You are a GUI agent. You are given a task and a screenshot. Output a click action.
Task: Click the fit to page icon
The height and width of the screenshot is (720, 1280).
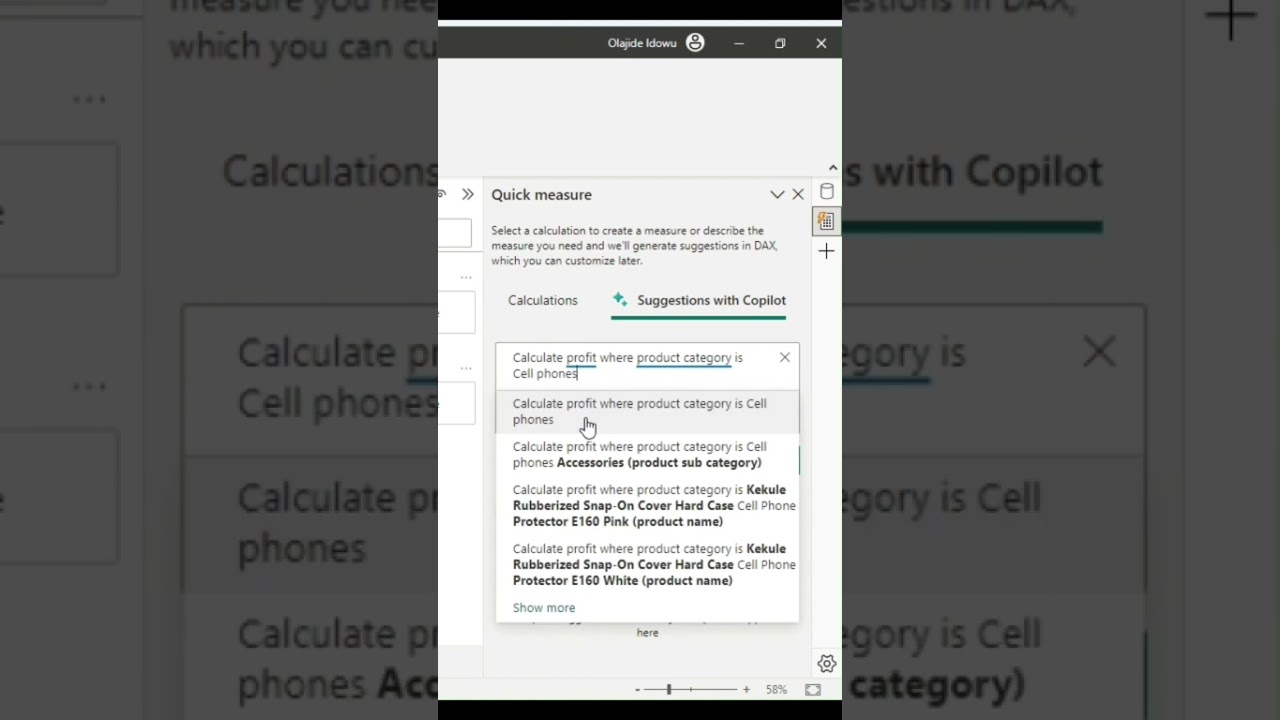(813, 690)
